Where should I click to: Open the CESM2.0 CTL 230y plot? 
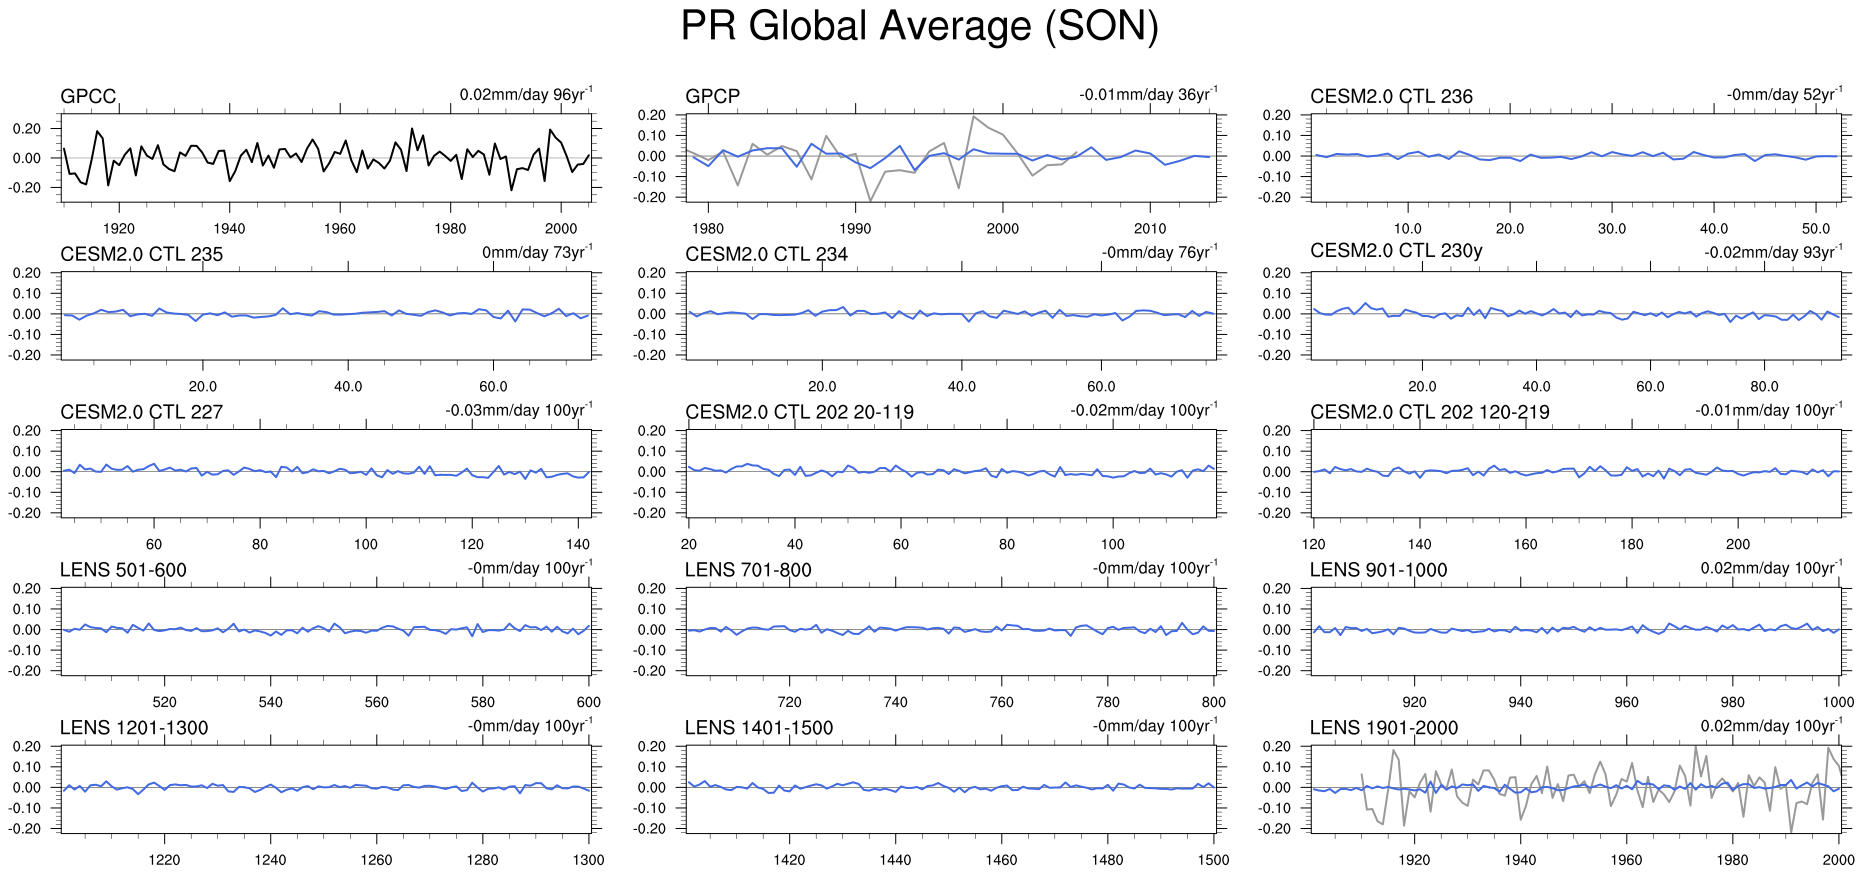pos(1576,314)
